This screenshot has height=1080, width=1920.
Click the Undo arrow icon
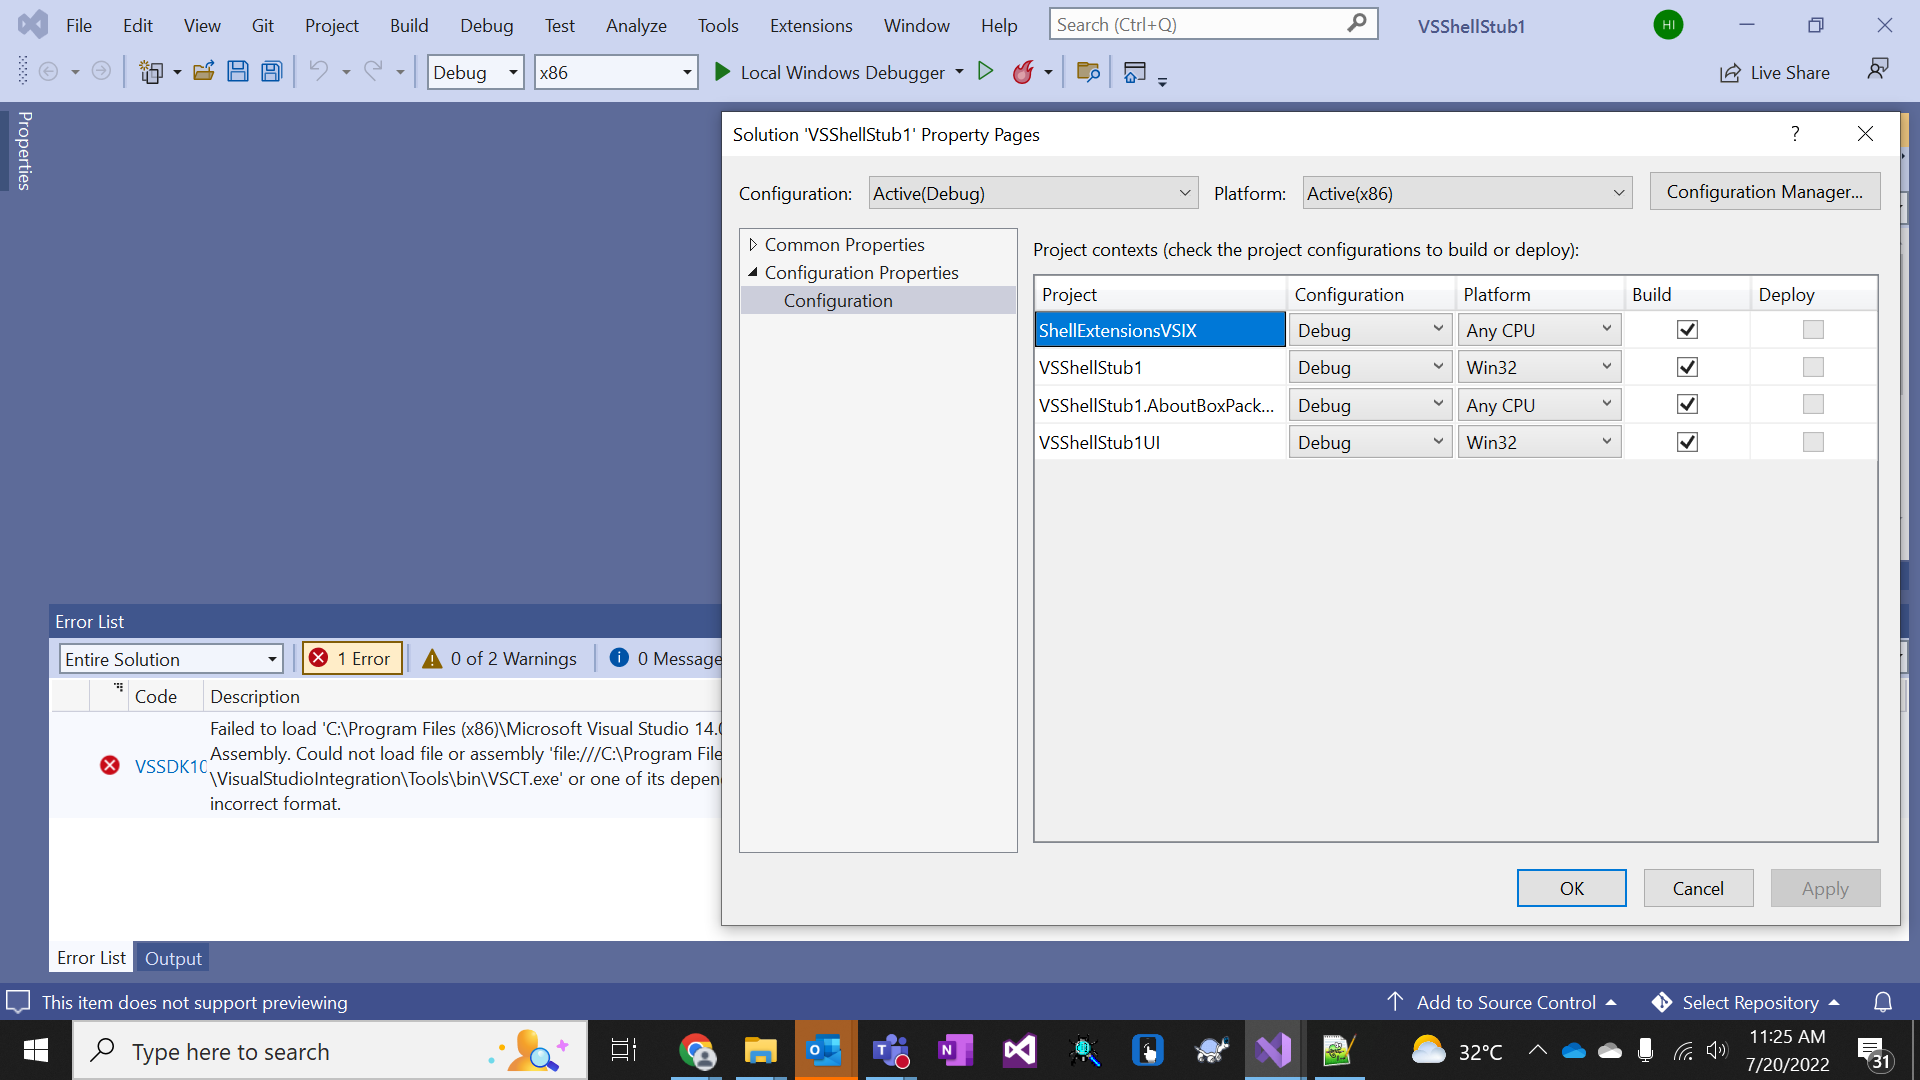[x=318, y=72]
